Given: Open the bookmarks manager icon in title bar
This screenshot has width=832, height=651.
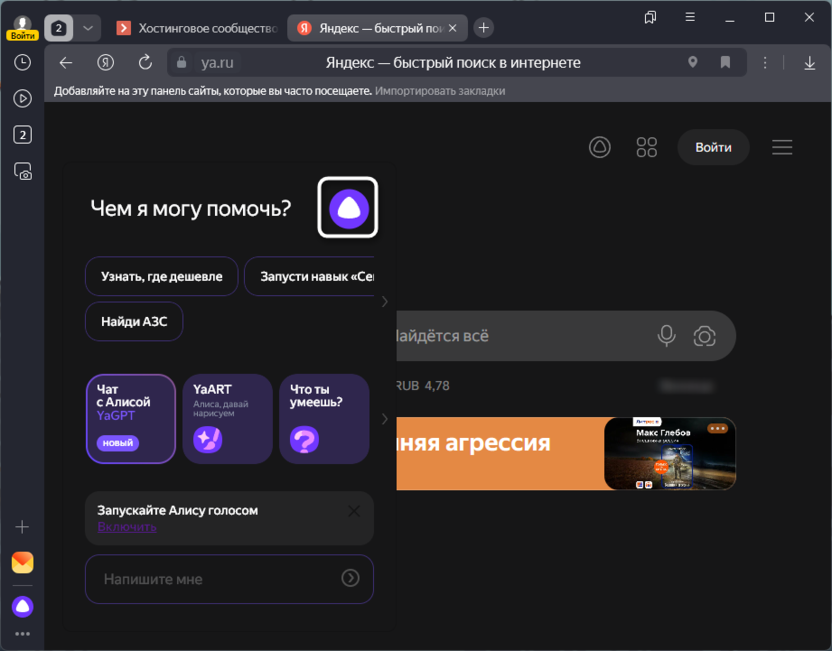Looking at the screenshot, I should tap(650, 18).
